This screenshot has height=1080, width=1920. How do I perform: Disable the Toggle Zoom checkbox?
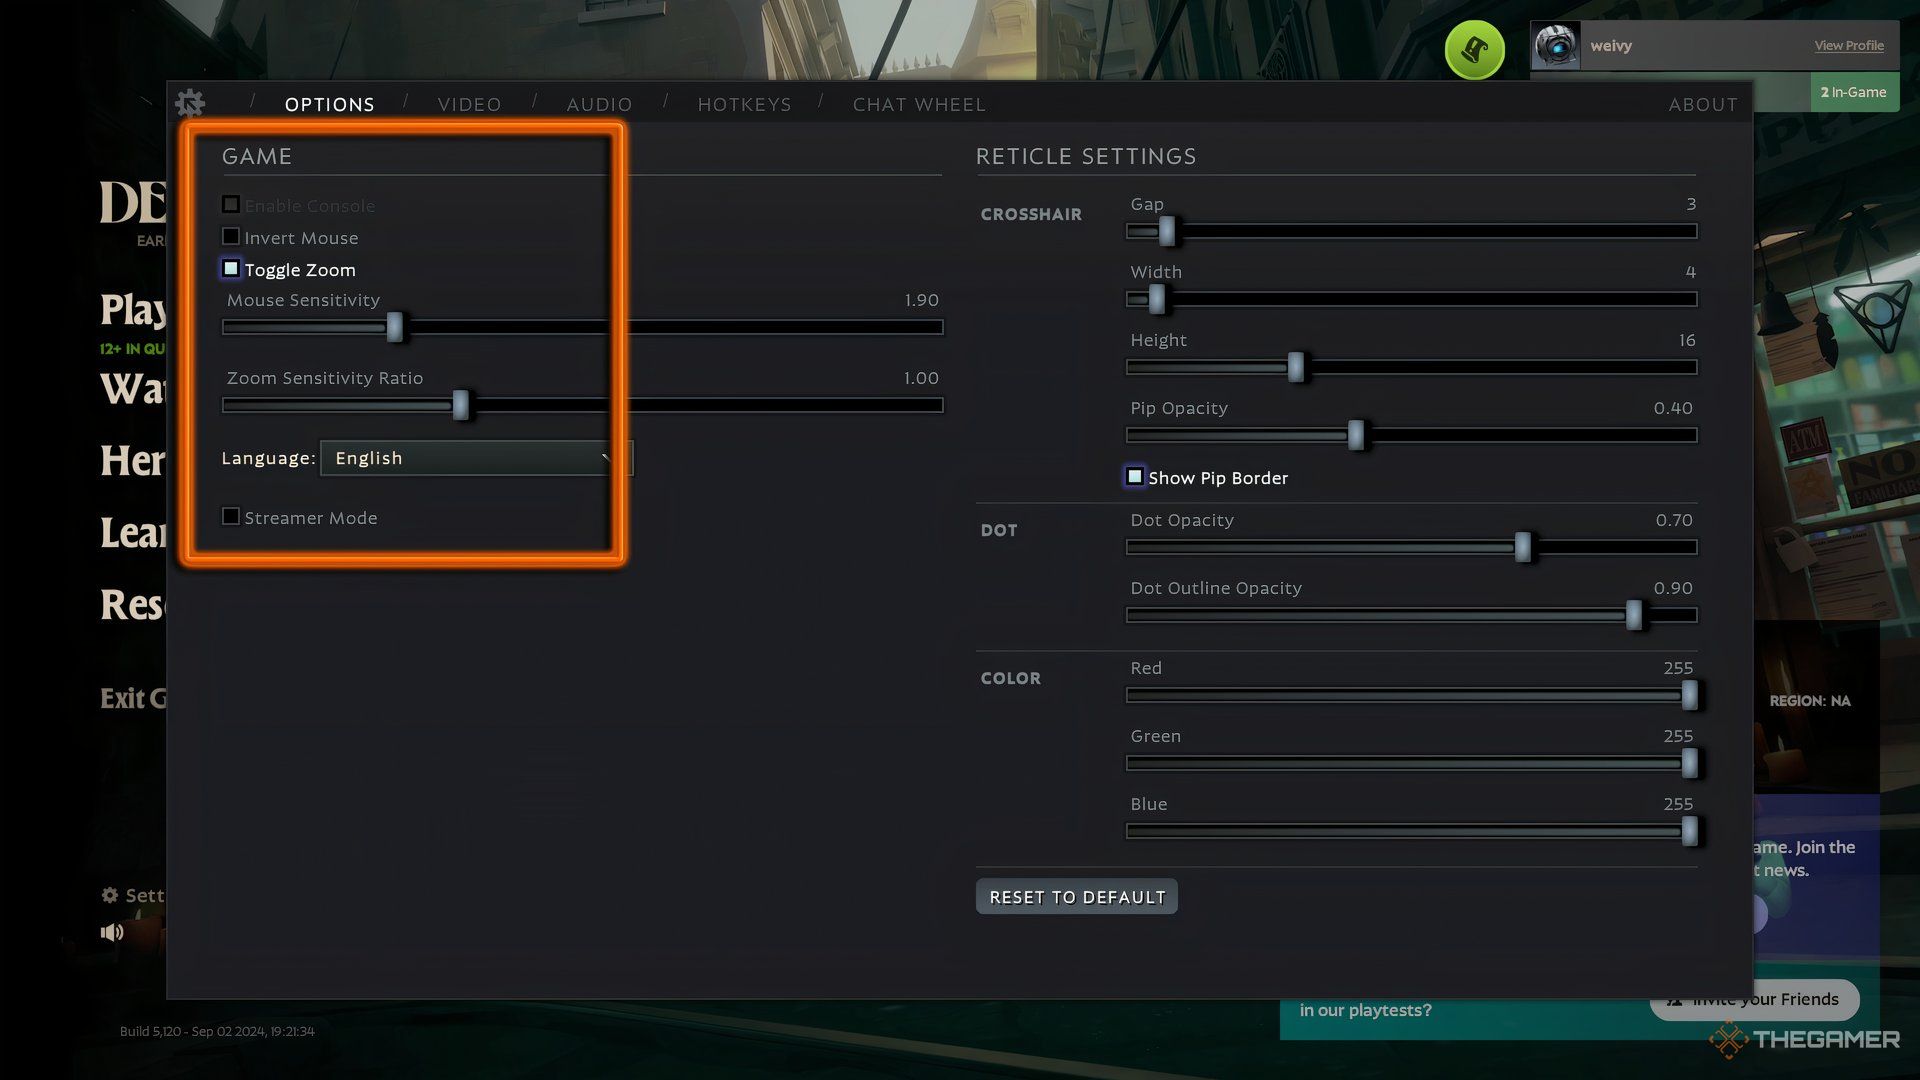pos(229,269)
